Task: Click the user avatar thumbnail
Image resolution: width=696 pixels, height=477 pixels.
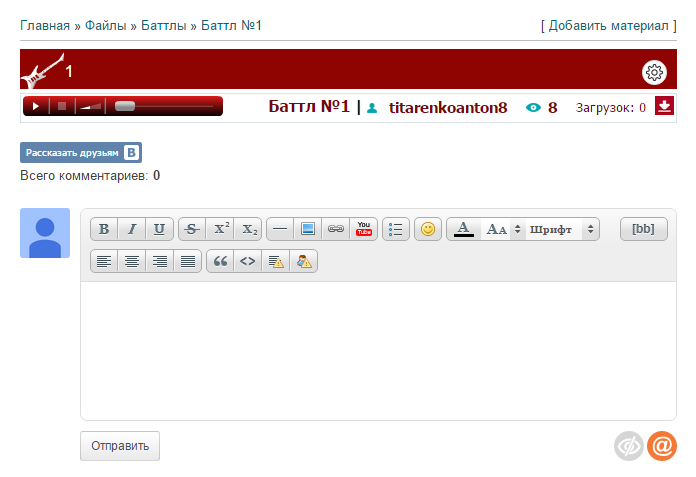Action: click(x=45, y=233)
